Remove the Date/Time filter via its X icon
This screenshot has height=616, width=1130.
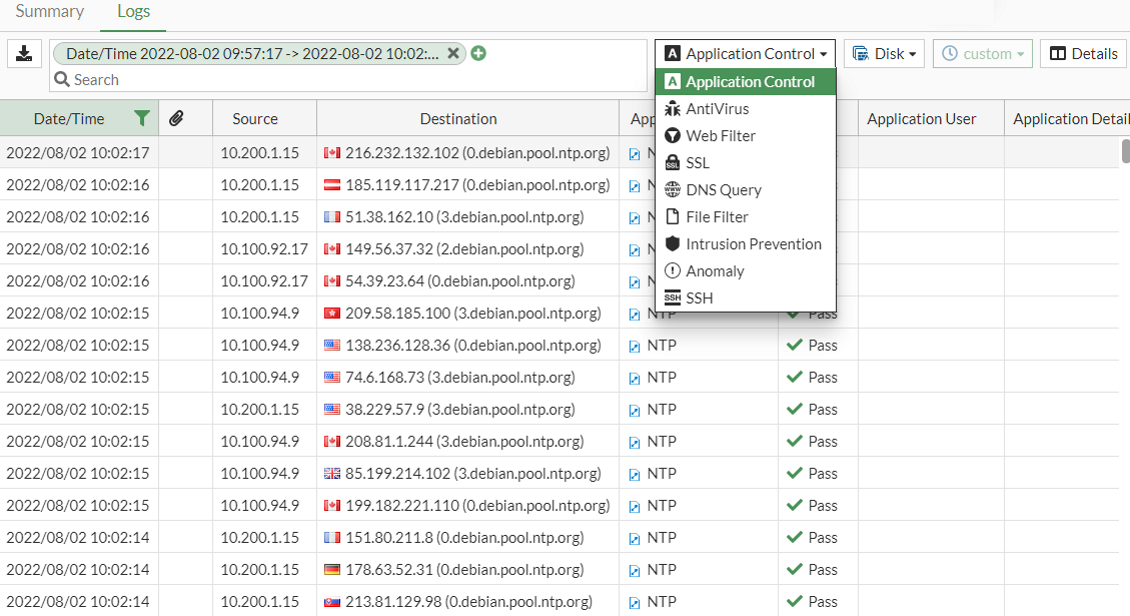(x=454, y=53)
